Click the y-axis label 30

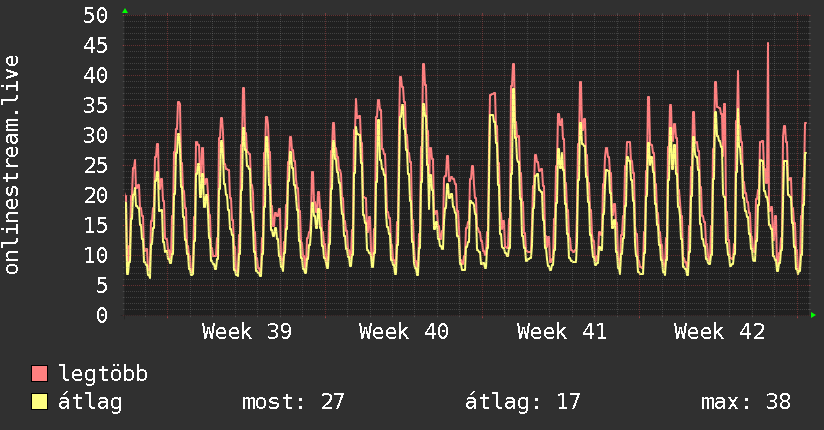[x=96, y=135]
